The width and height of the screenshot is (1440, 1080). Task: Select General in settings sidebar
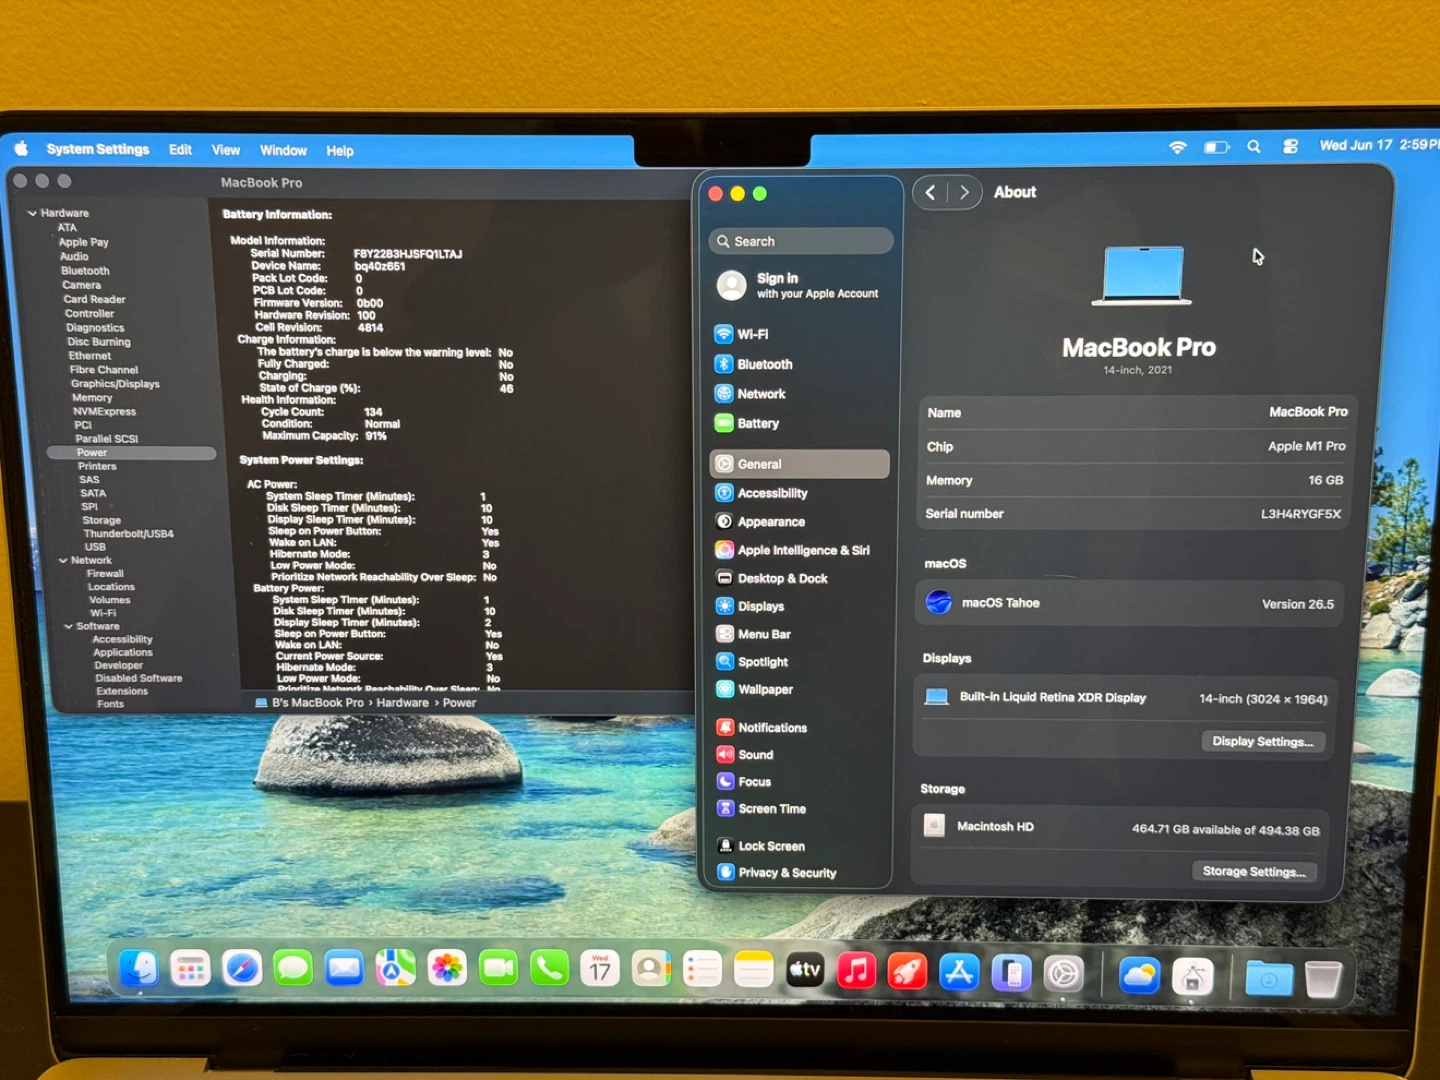(800, 464)
